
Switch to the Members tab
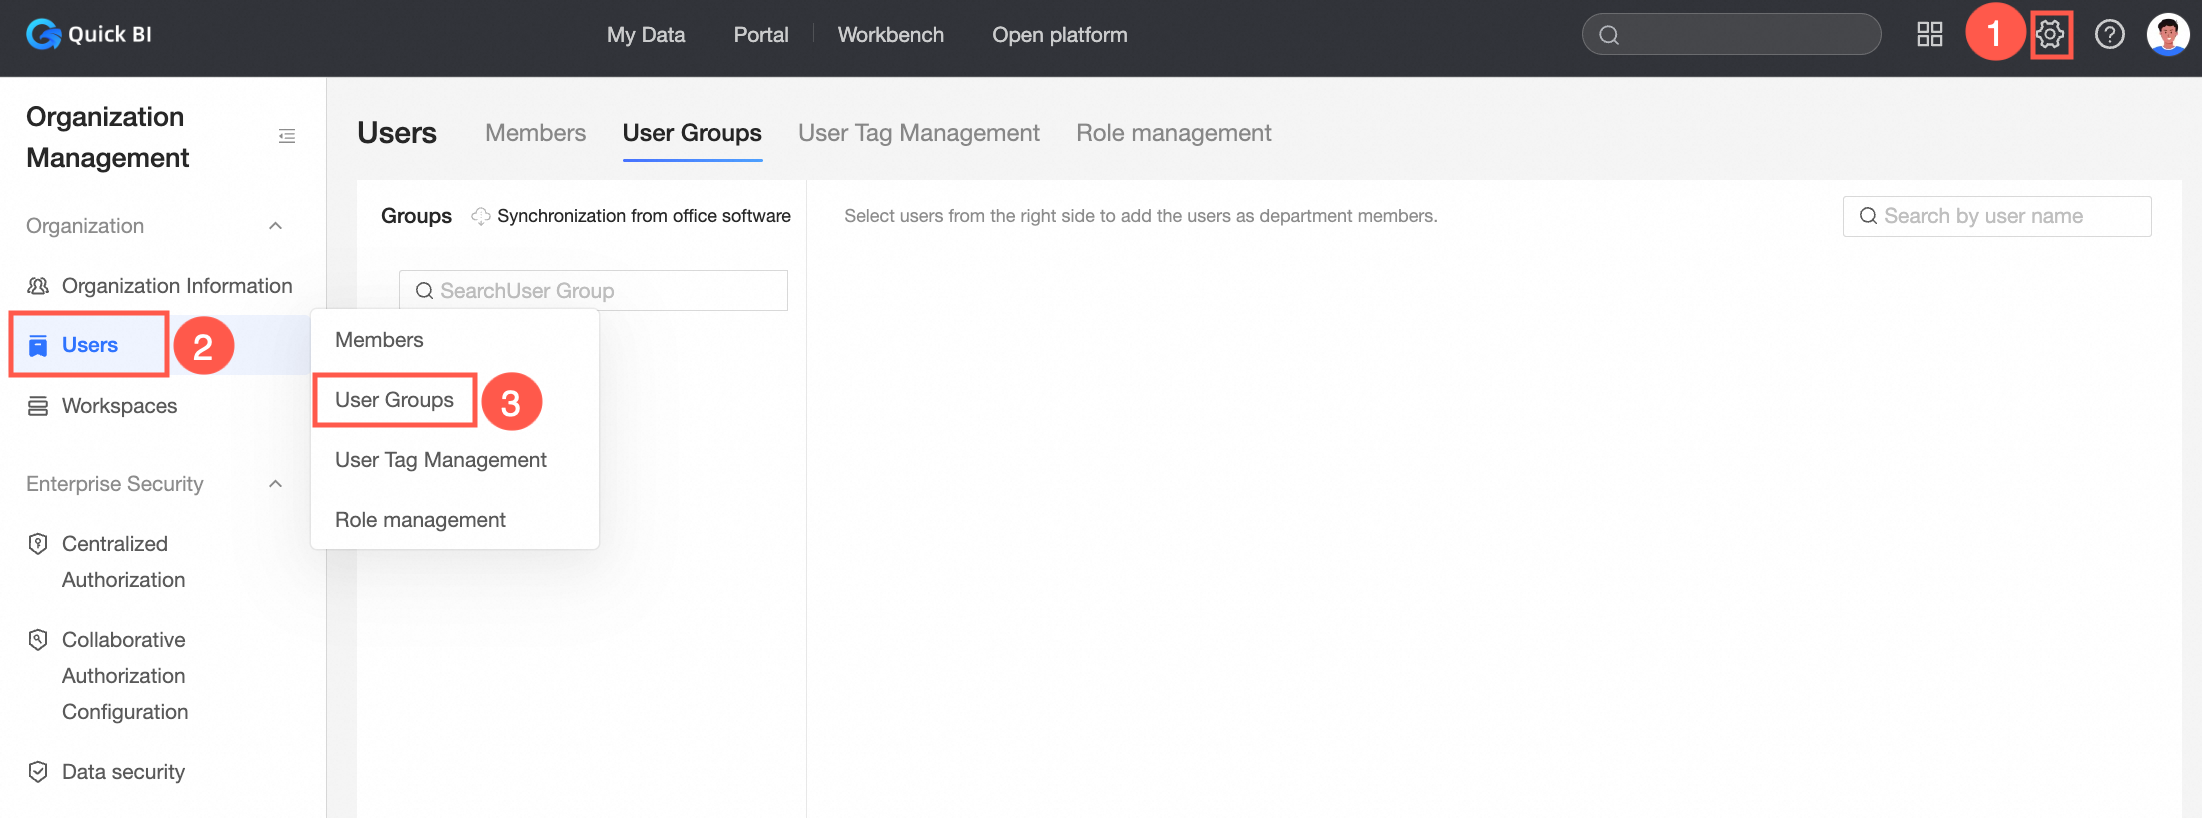[x=535, y=133]
